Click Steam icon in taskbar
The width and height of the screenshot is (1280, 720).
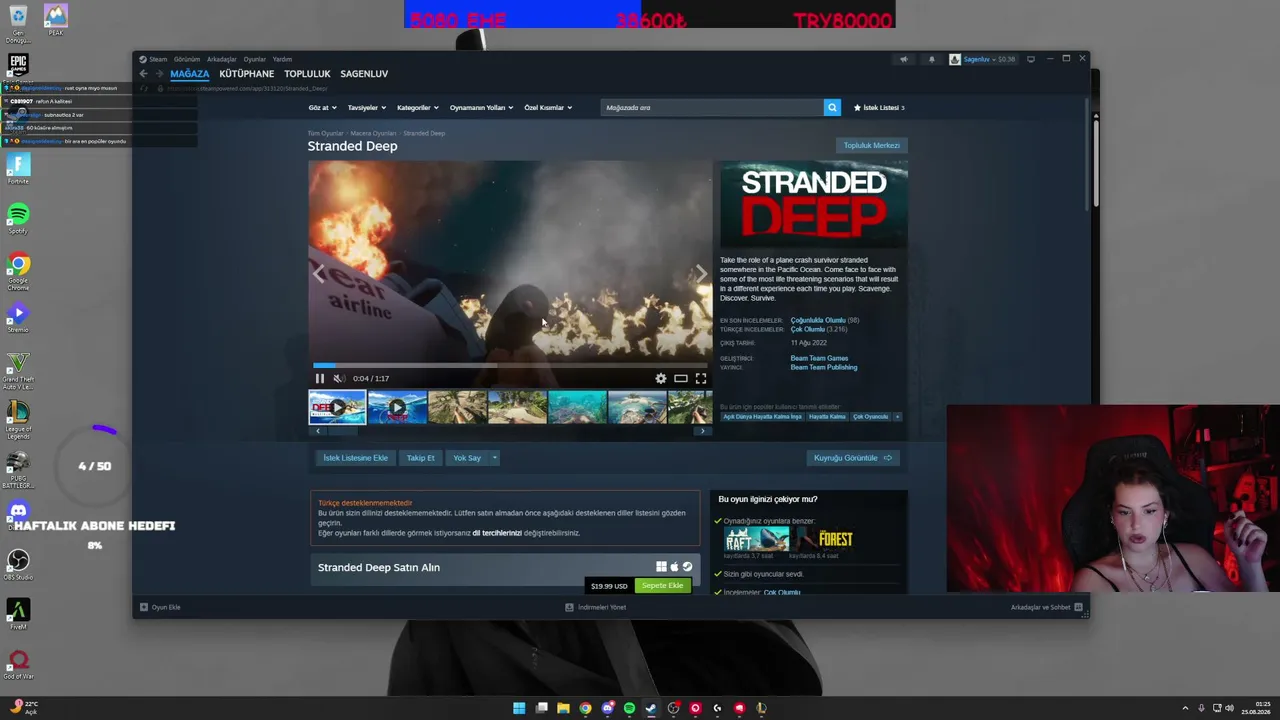point(651,708)
